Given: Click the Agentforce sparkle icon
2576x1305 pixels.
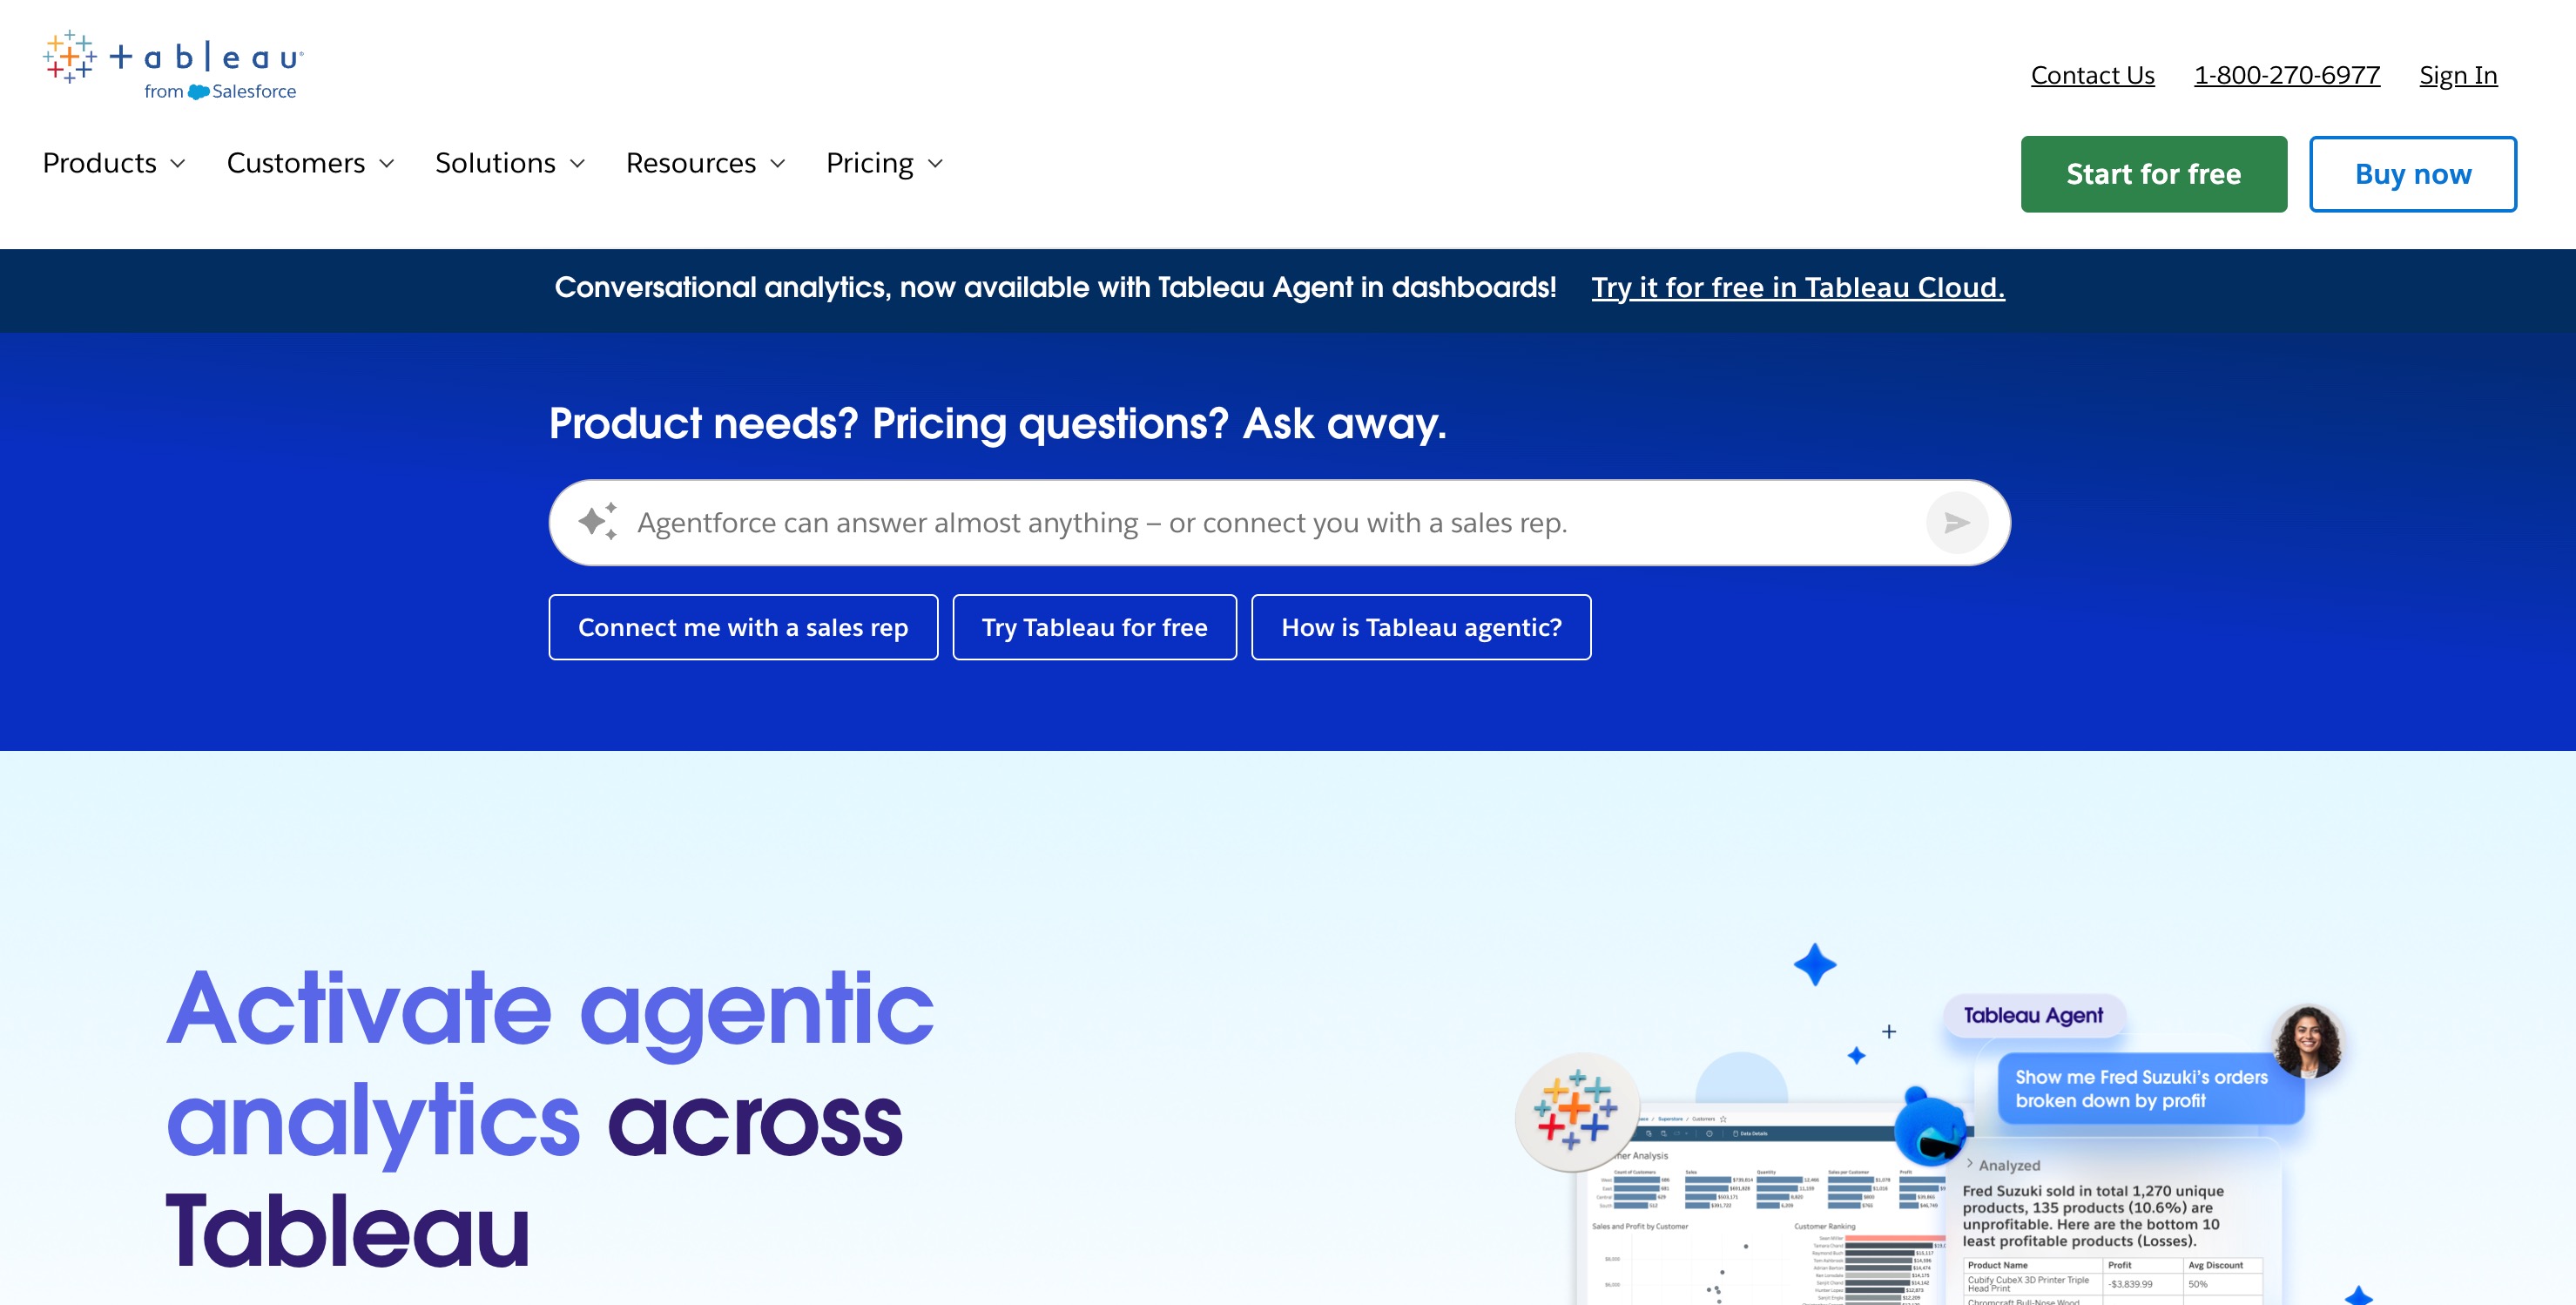Looking at the screenshot, I should coord(598,521).
